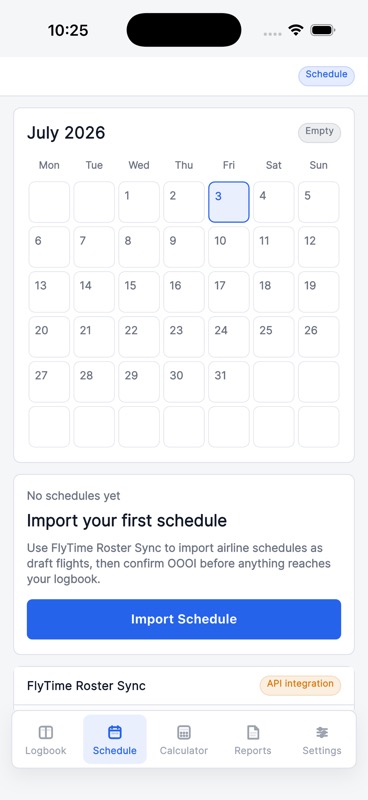Screen dimensions: 368x800
Task: Open the Reports document icon
Action: click(253, 733)
